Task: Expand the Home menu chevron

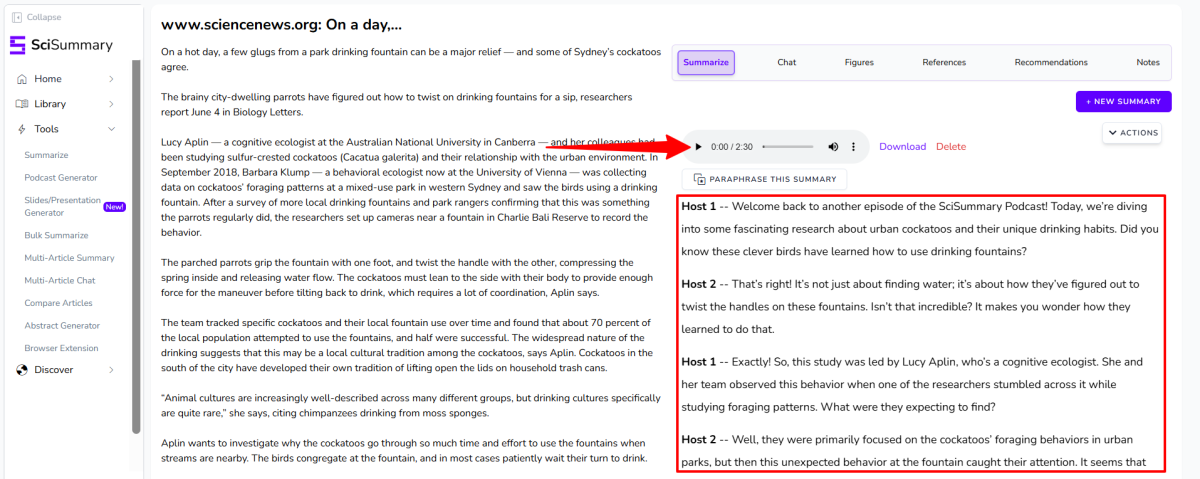Action: click(111, 79)
